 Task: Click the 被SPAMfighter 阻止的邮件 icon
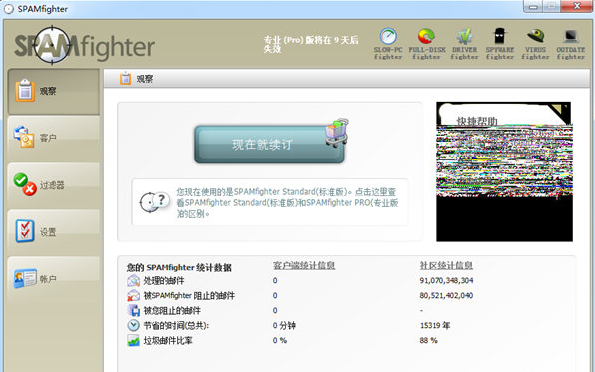pos(134,295)
